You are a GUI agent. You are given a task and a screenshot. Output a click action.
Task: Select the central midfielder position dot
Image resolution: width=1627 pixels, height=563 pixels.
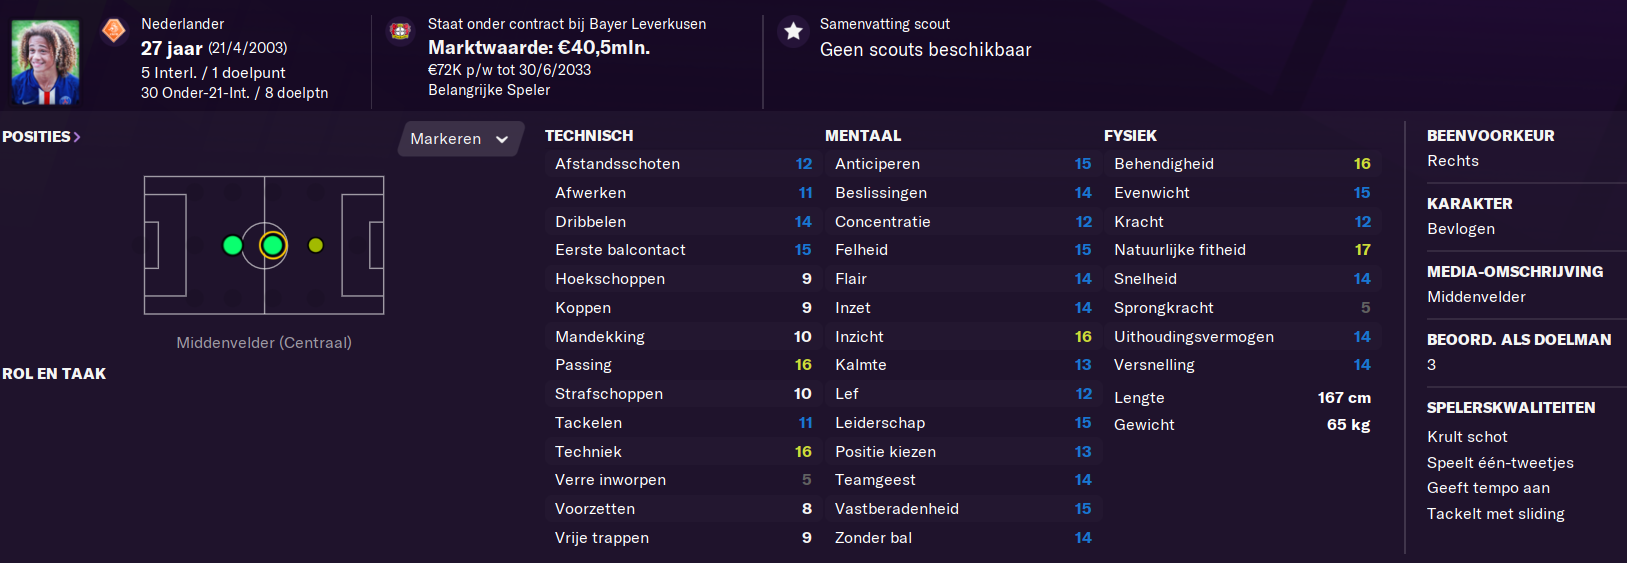point(272,245)
